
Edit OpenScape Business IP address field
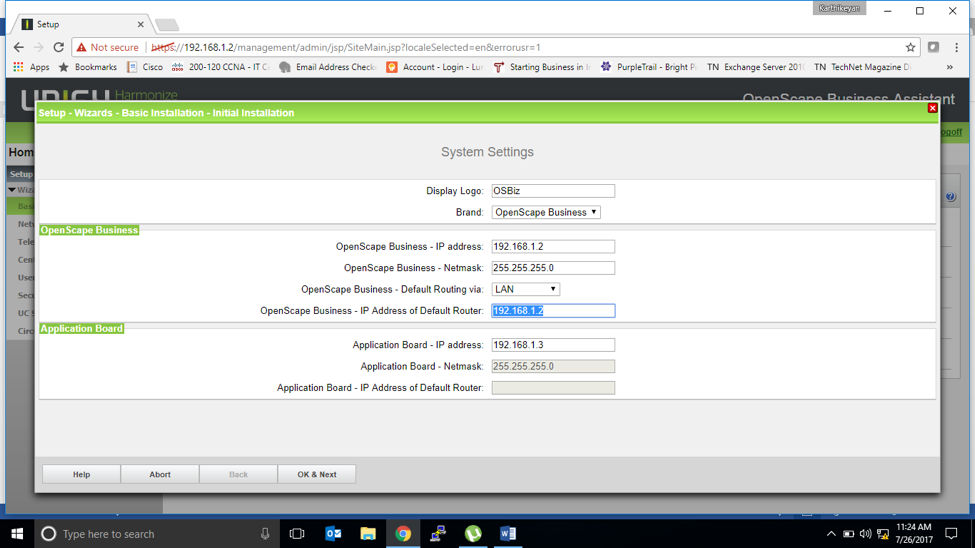point(553,247)
